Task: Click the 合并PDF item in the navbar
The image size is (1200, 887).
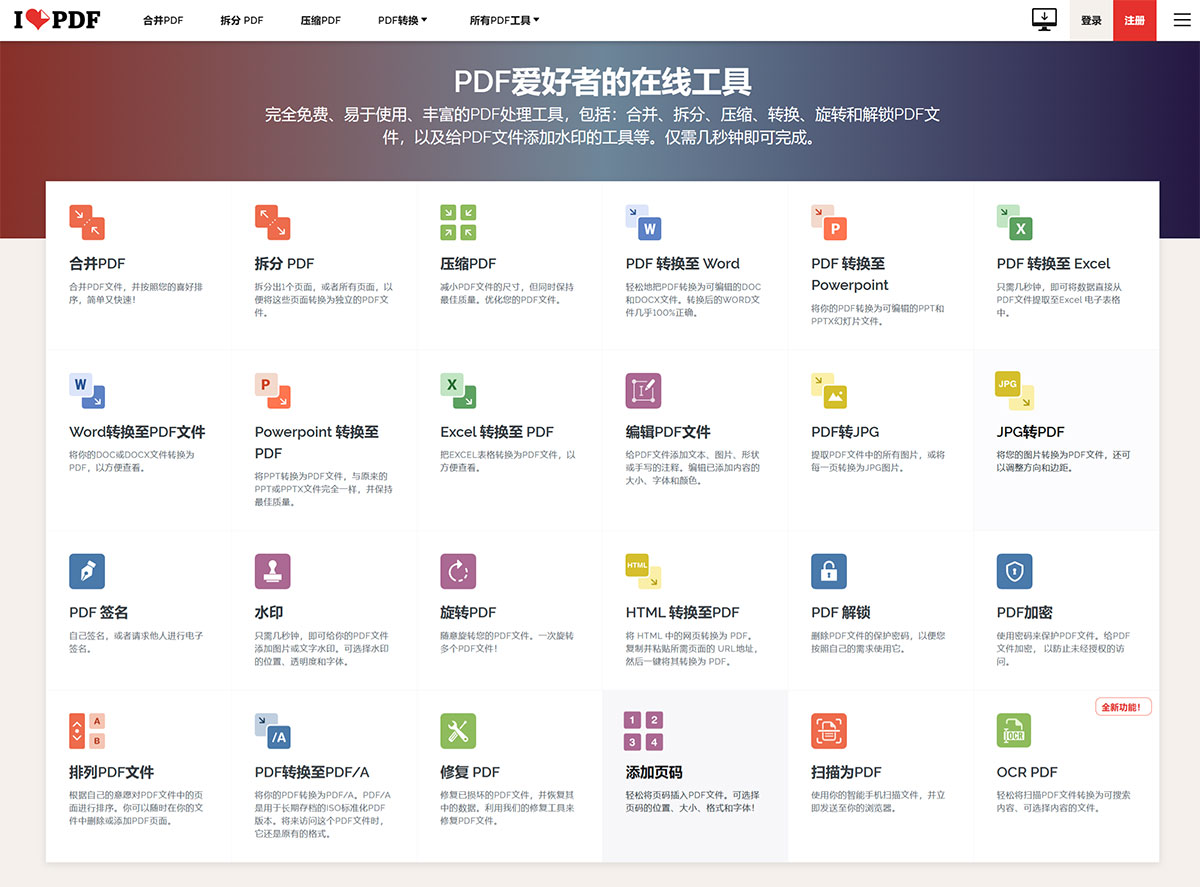Action: tap(162, 19)
